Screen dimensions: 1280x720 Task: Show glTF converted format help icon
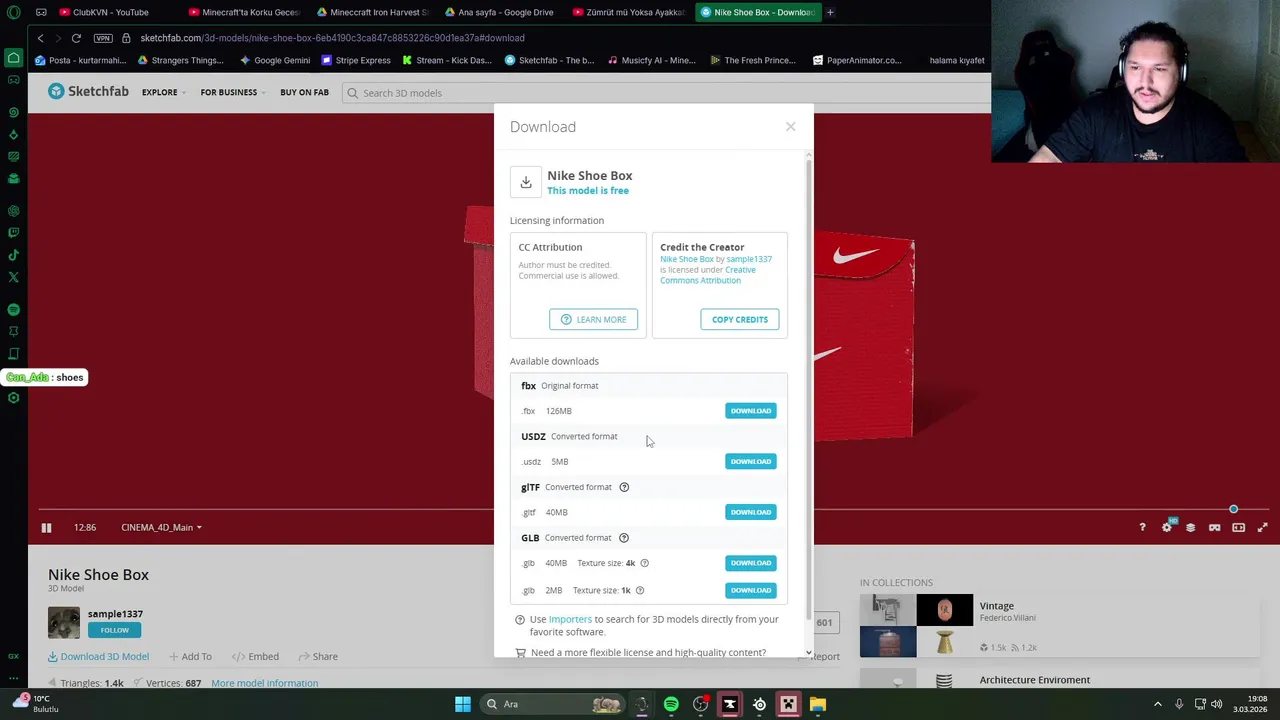tap(624, 487)
